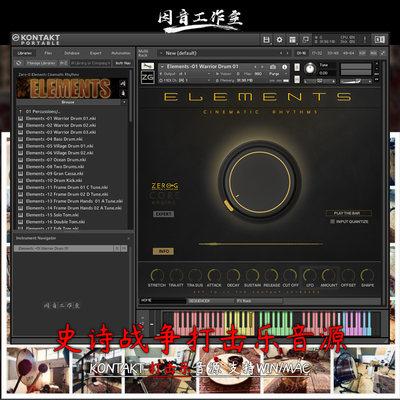The image size is (400, 400).
Task: Click the next multi arrow in Multi Rack
Action: [x=287, y=53]
